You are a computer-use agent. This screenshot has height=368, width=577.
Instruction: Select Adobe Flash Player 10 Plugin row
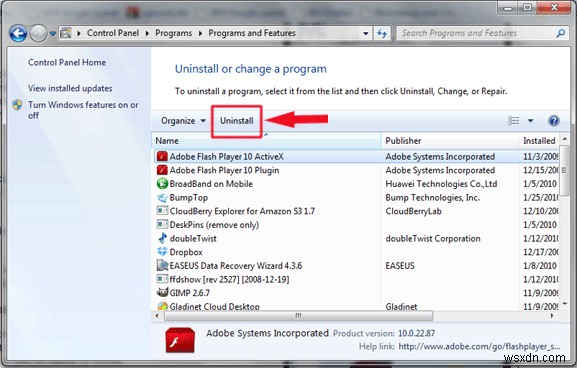[x=355, y=170]
